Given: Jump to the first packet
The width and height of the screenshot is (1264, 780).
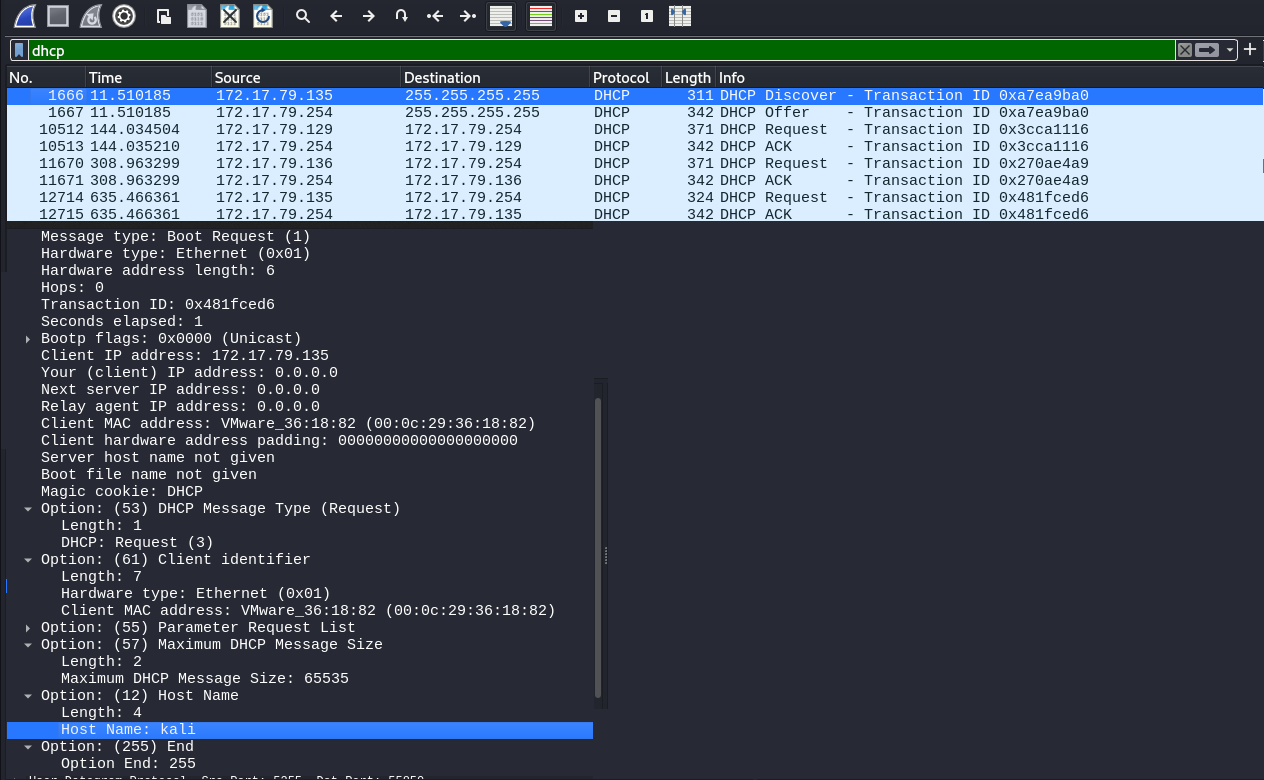Looking at the screenshot, I should pos(435,16).
